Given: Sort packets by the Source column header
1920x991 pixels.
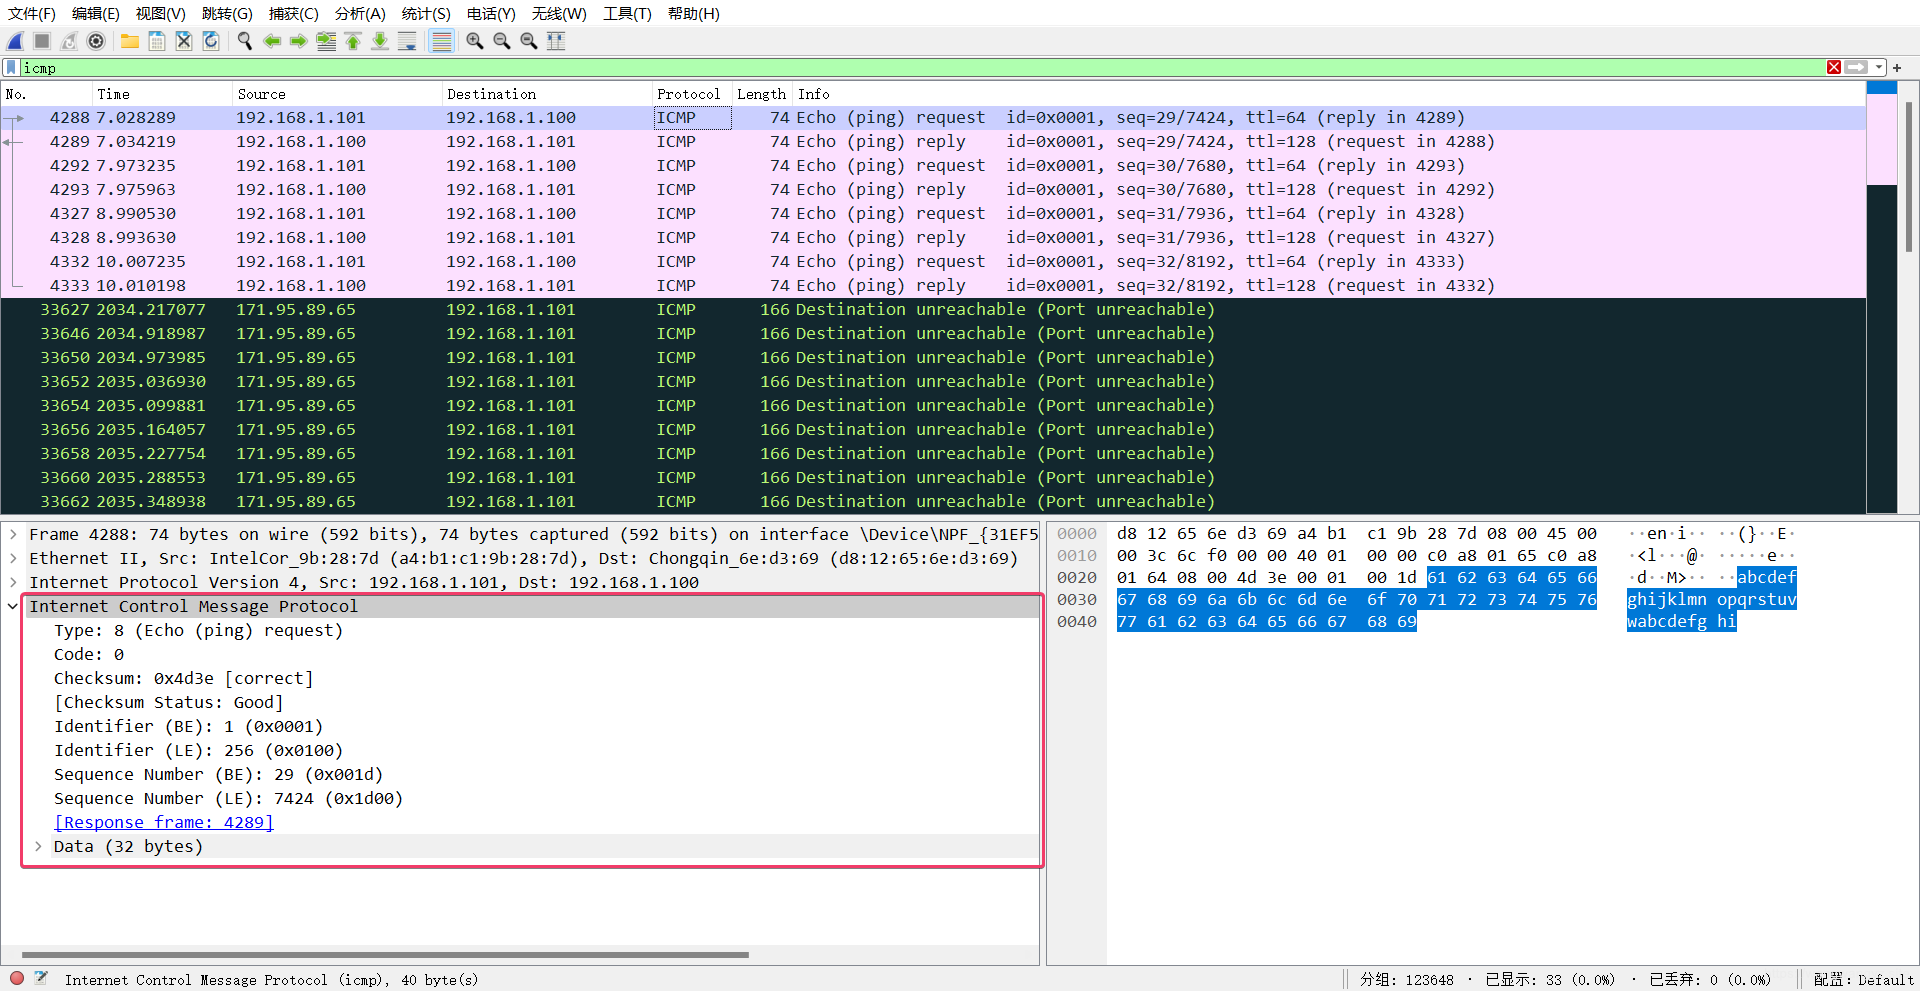Looking at the screenshot, I should [336, 93].
